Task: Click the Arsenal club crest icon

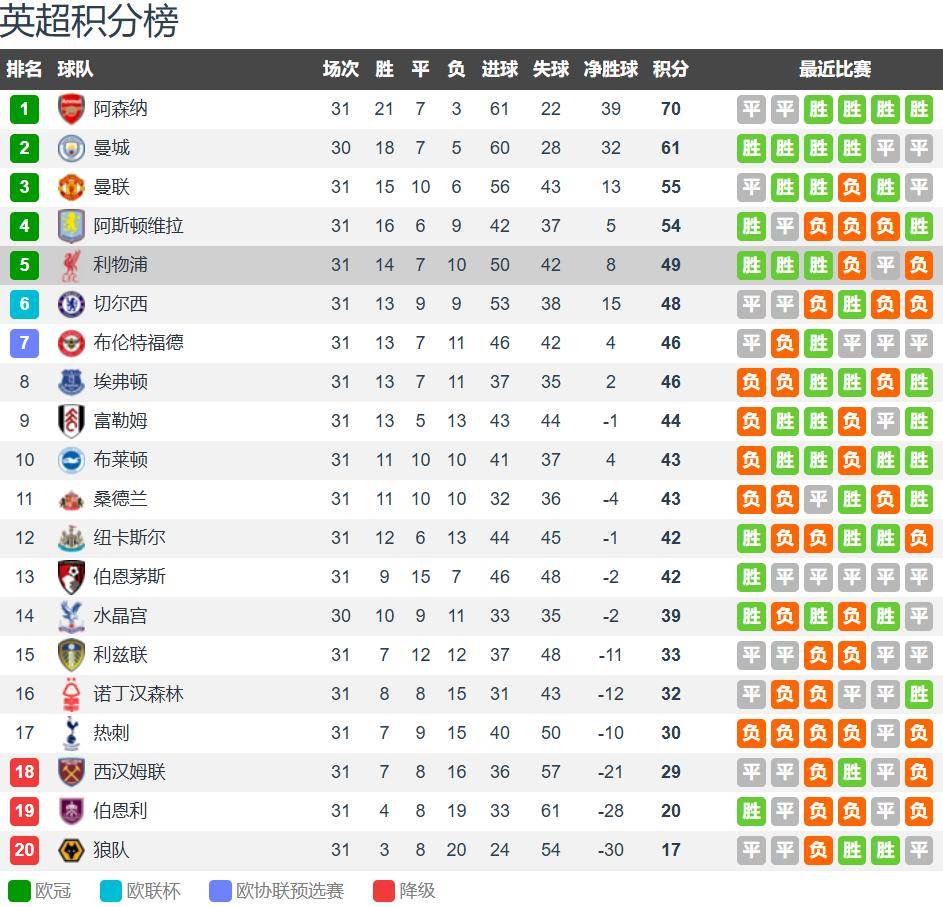Action: click(71, 109)
